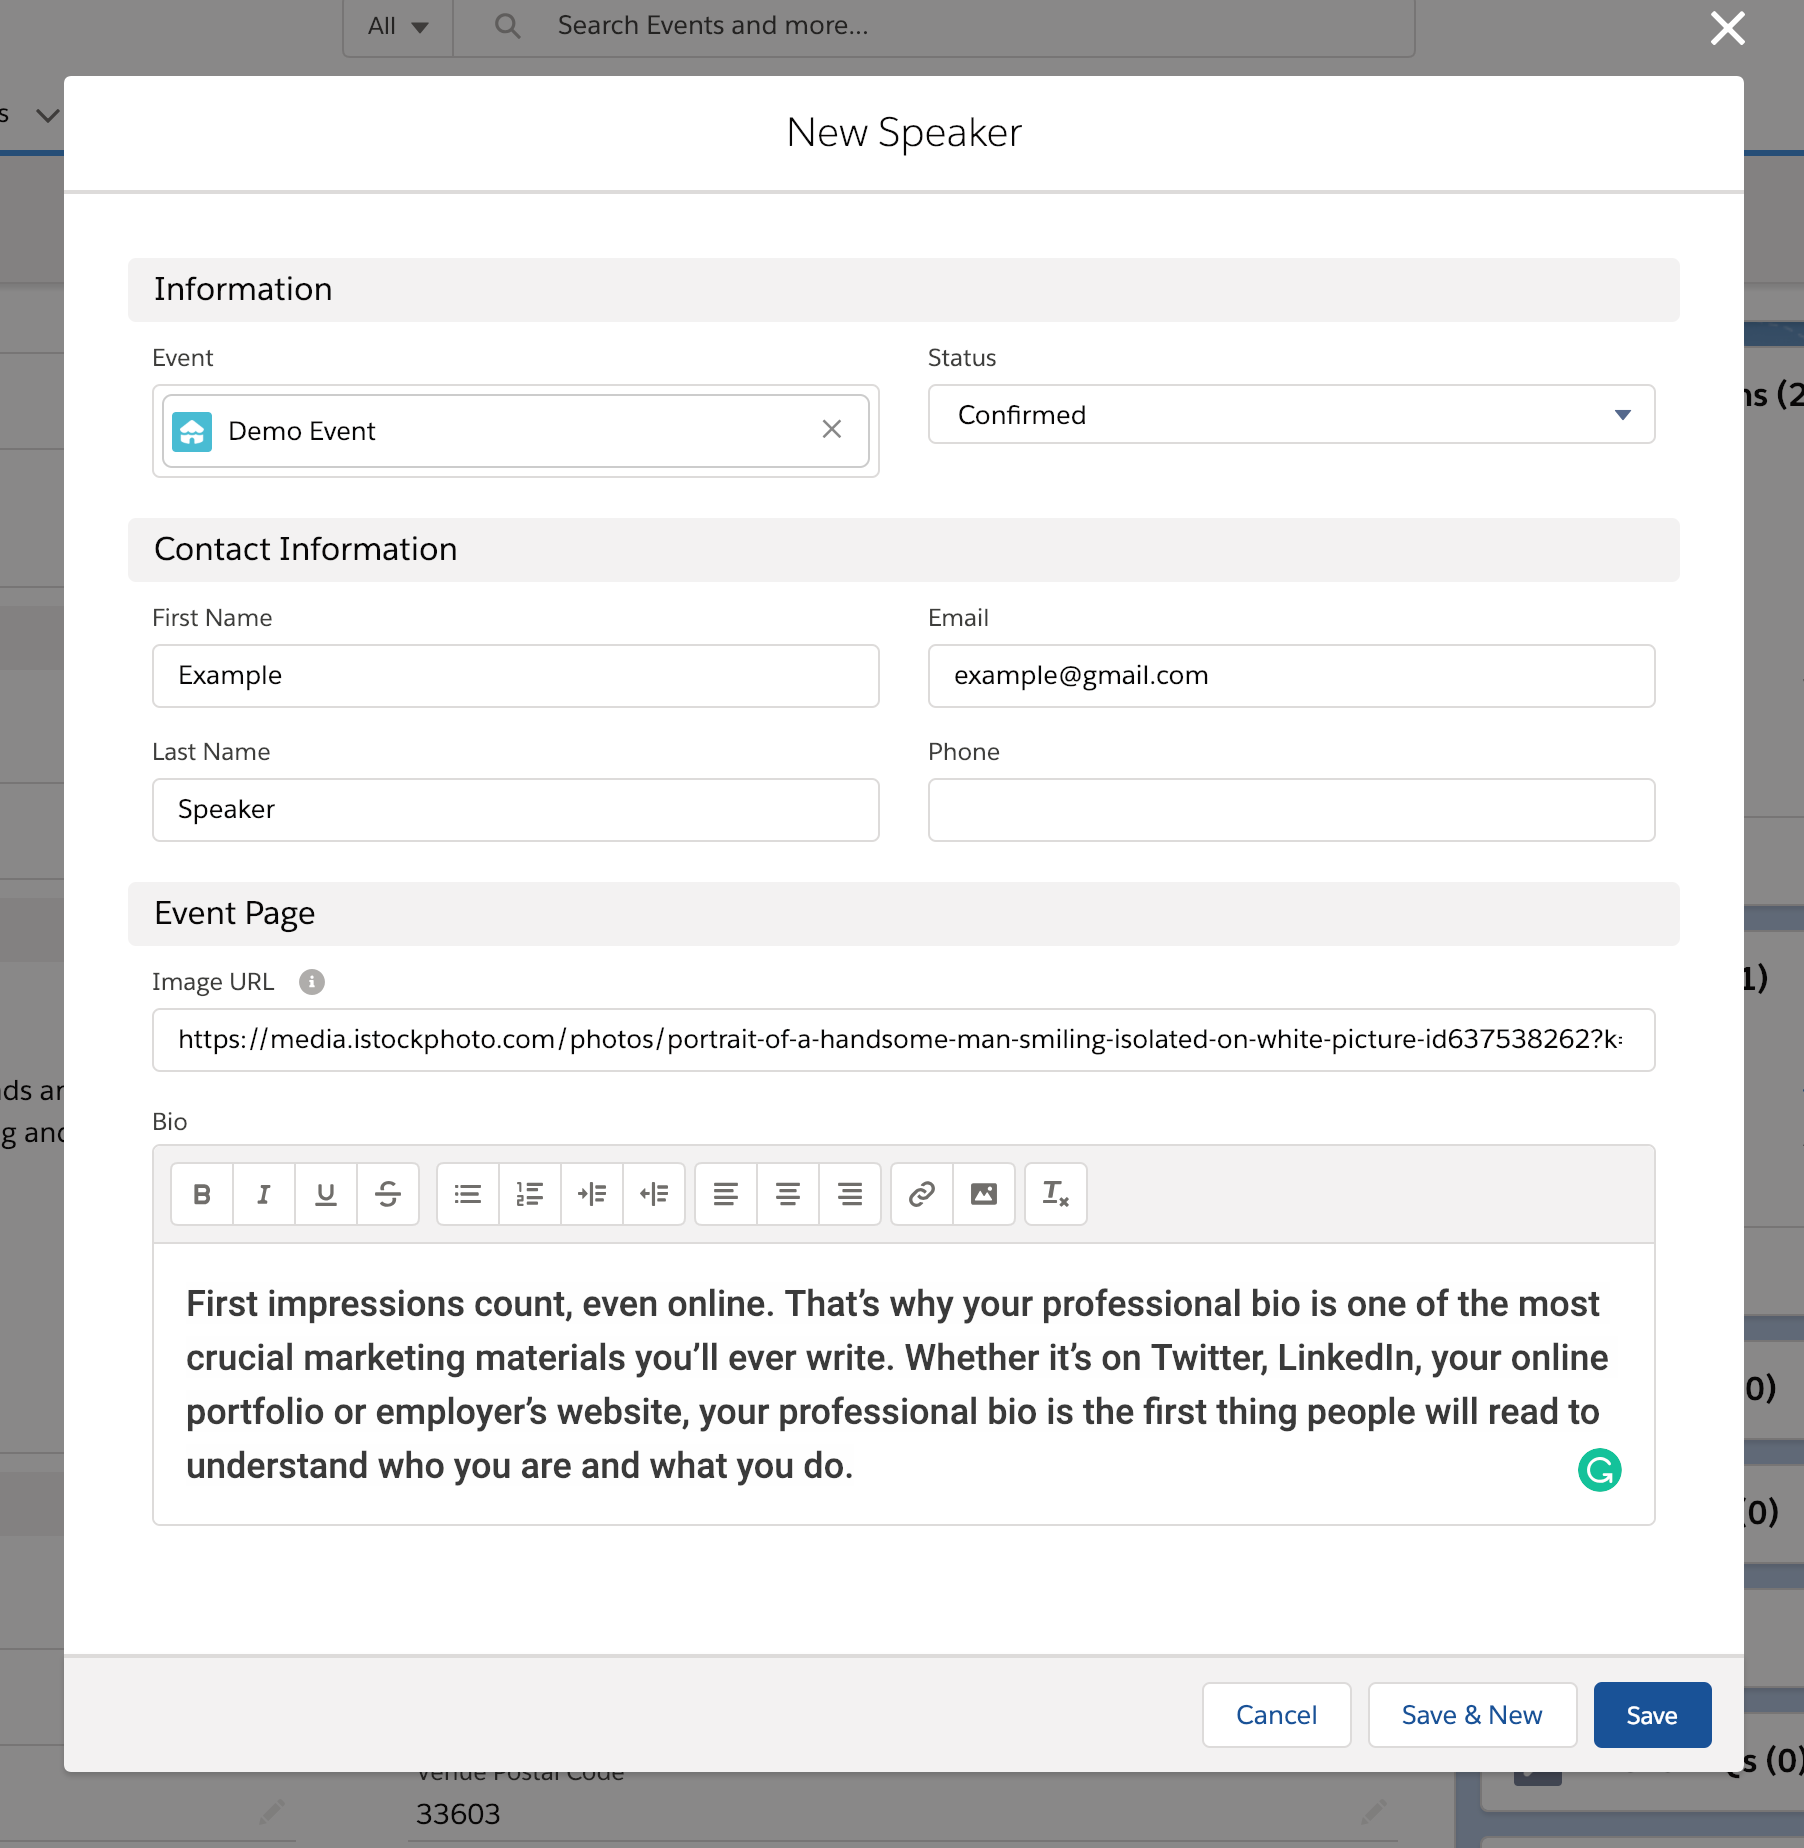
Task: Toggle italic formatting in Bio editor
Action: tap(264, 1194)
